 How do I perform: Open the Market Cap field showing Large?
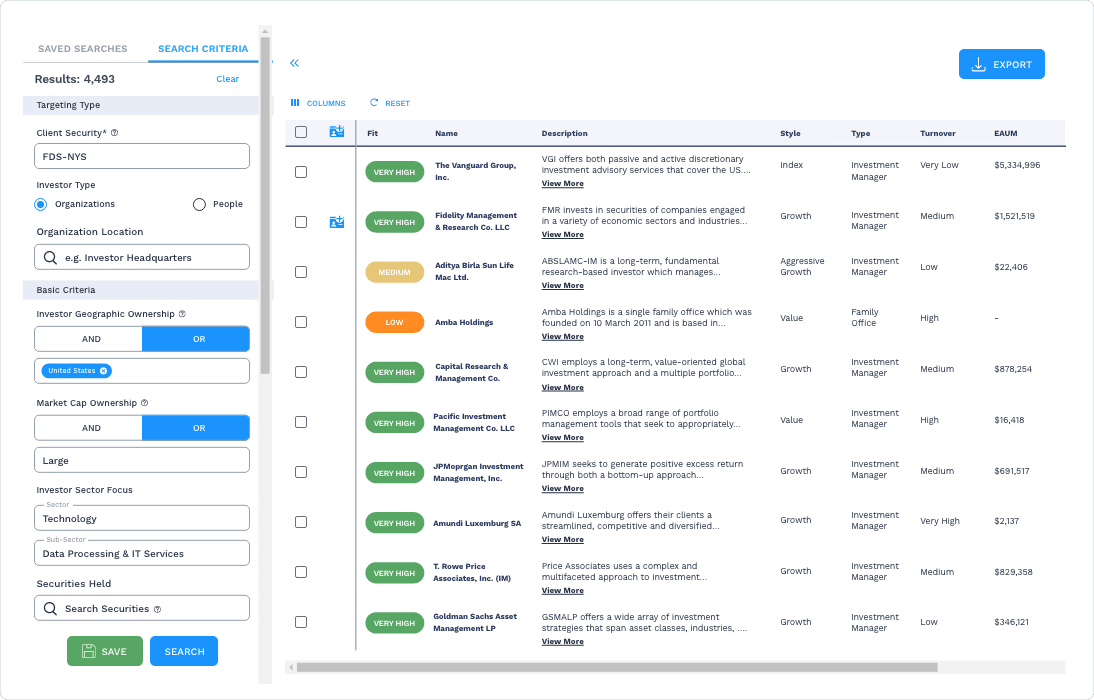tap(141, 462)
